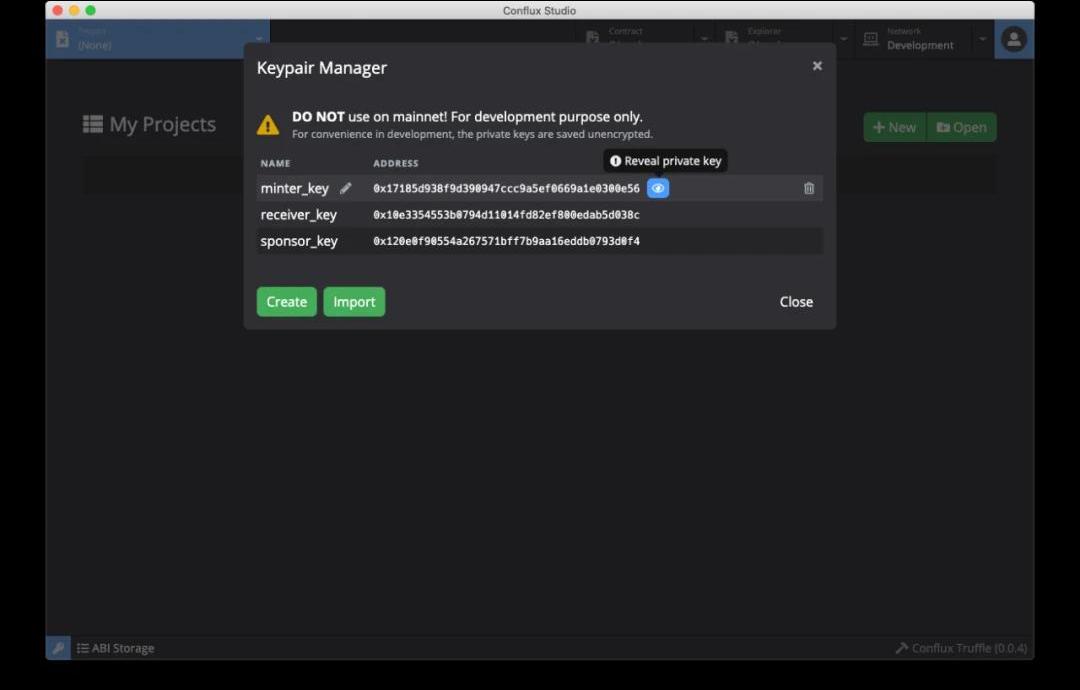Viewport: 1080px width, 690px height.
Task: Reveal the minter_key private key
Action: [657, 188]
